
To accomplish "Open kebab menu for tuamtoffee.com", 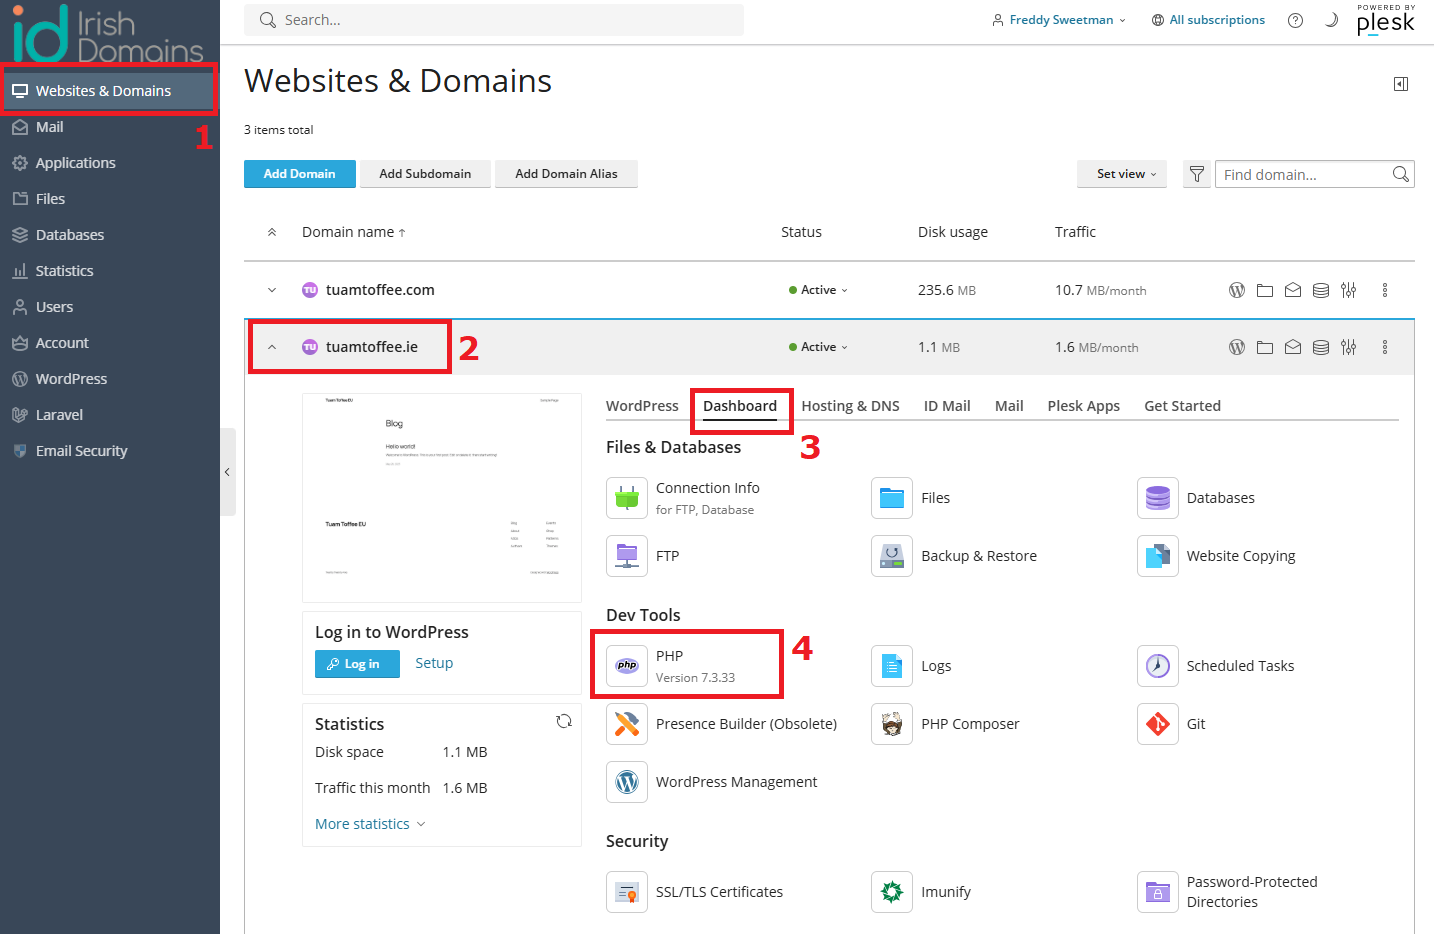I will [x=1385, y=290].
